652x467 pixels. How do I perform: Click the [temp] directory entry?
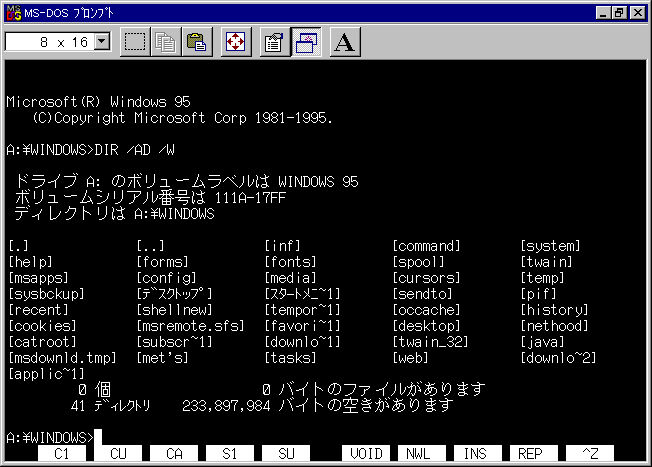[542, 278]
